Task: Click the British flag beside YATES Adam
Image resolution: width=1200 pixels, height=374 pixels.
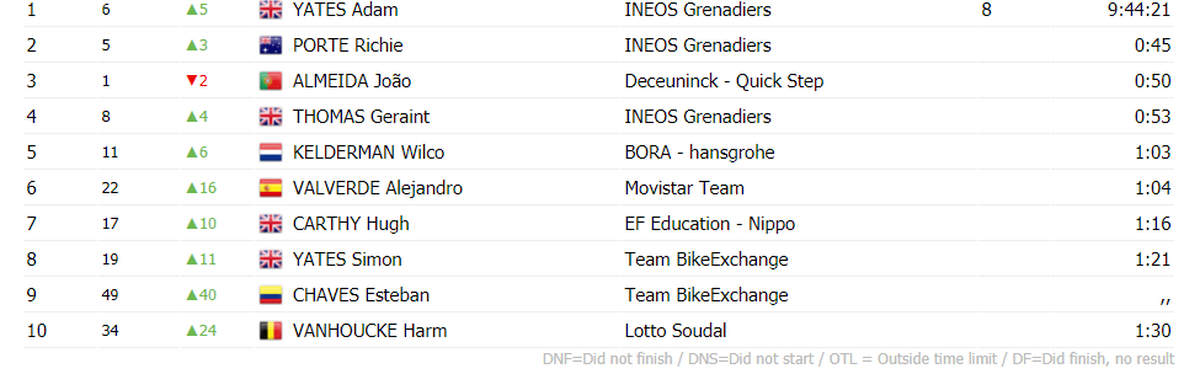Action: tap(270, 11)
